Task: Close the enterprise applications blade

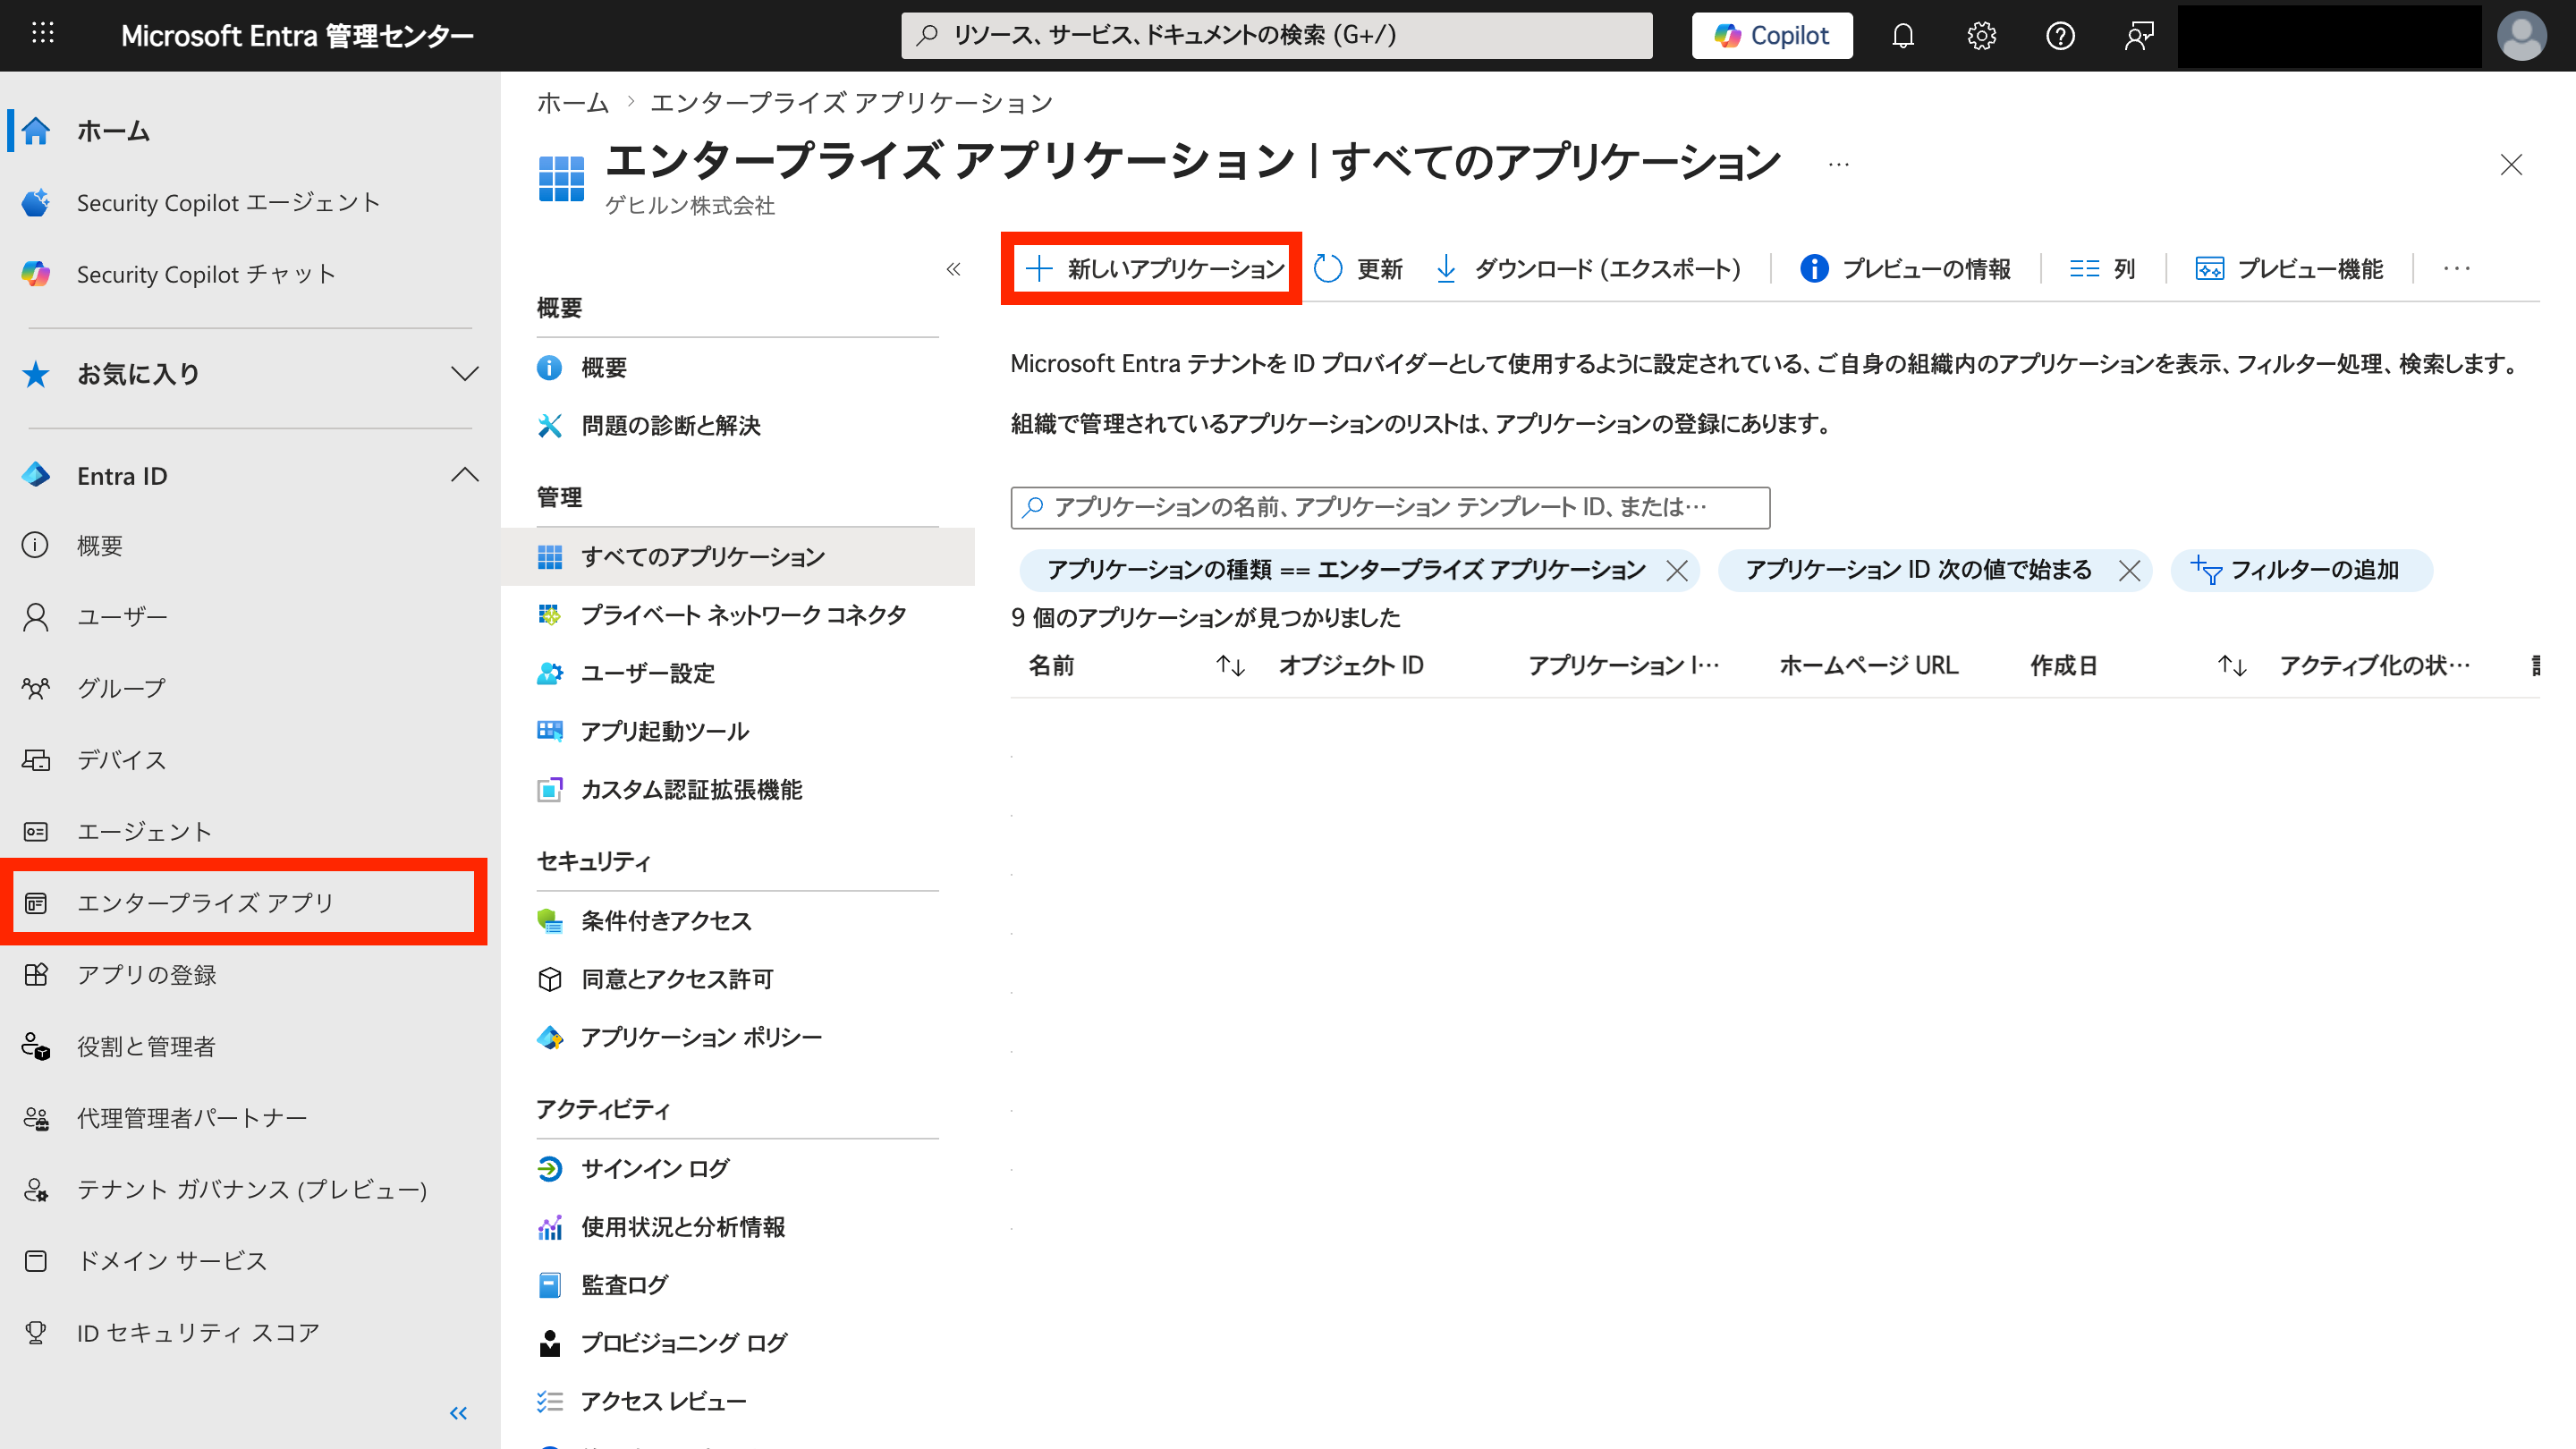Action: click(2511, 164)
